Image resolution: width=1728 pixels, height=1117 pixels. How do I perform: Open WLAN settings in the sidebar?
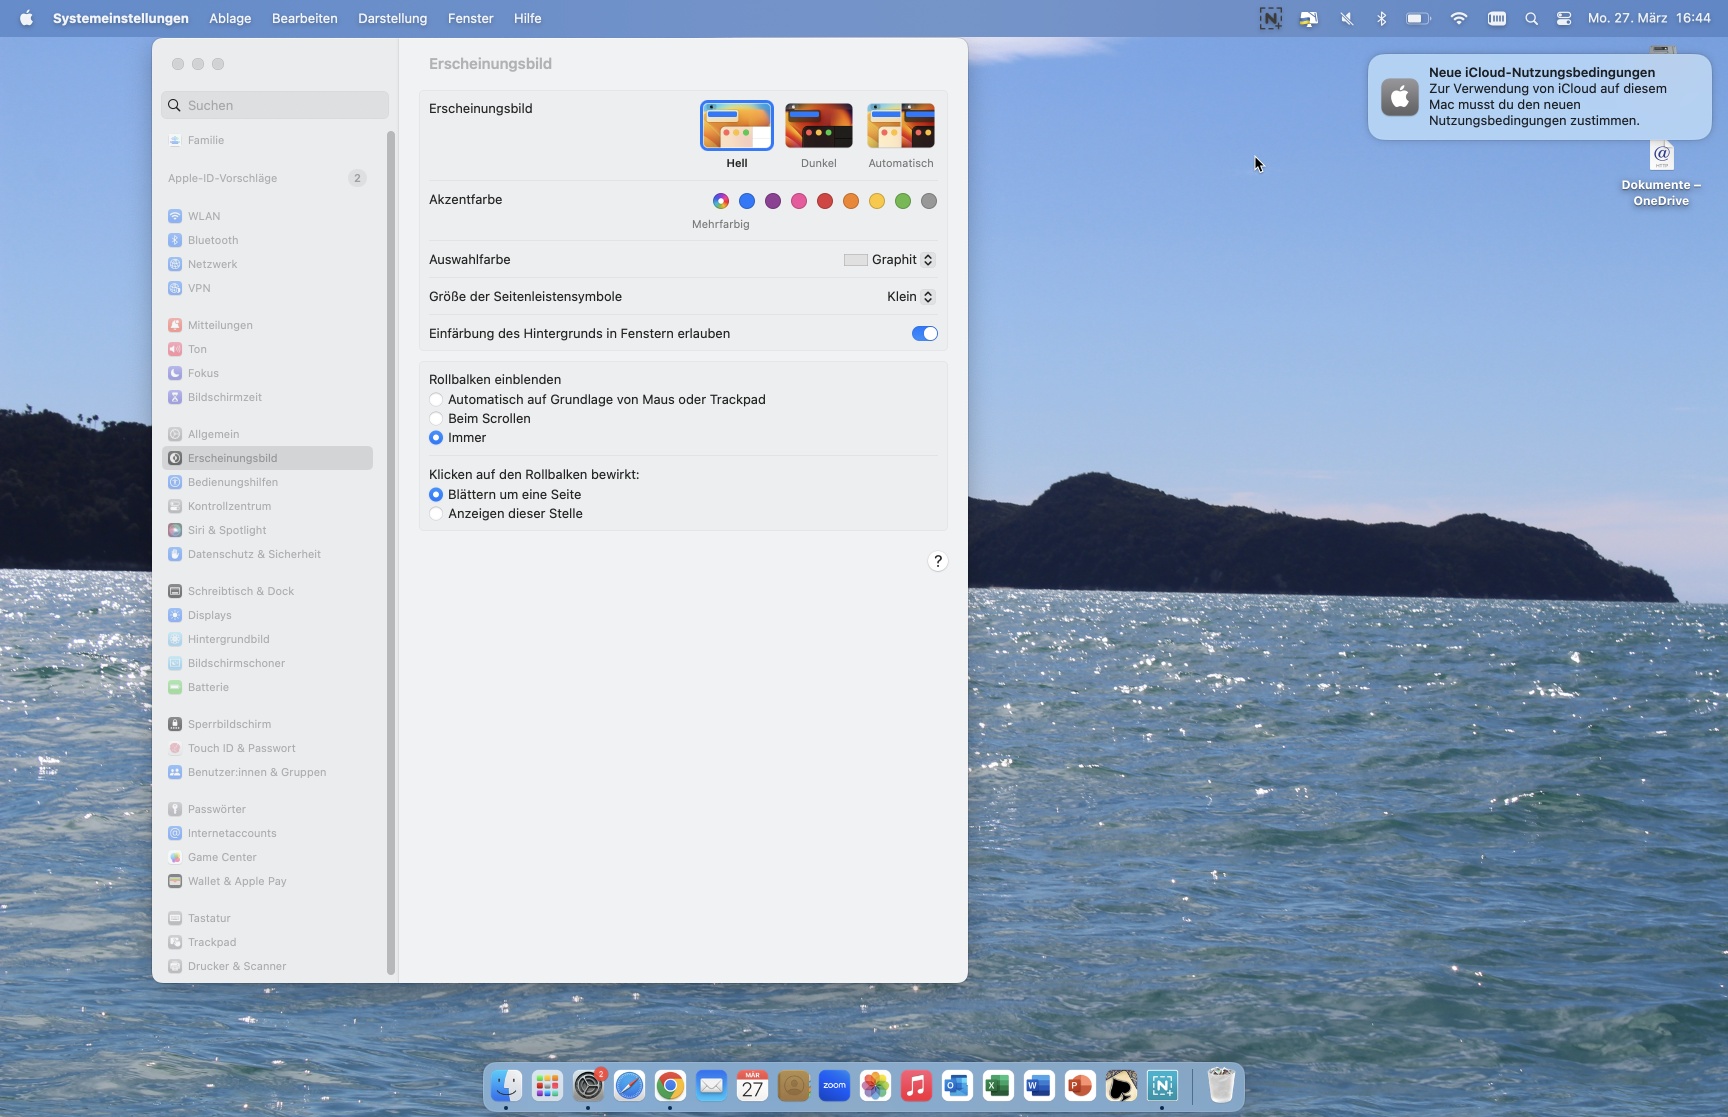point(204,216)
